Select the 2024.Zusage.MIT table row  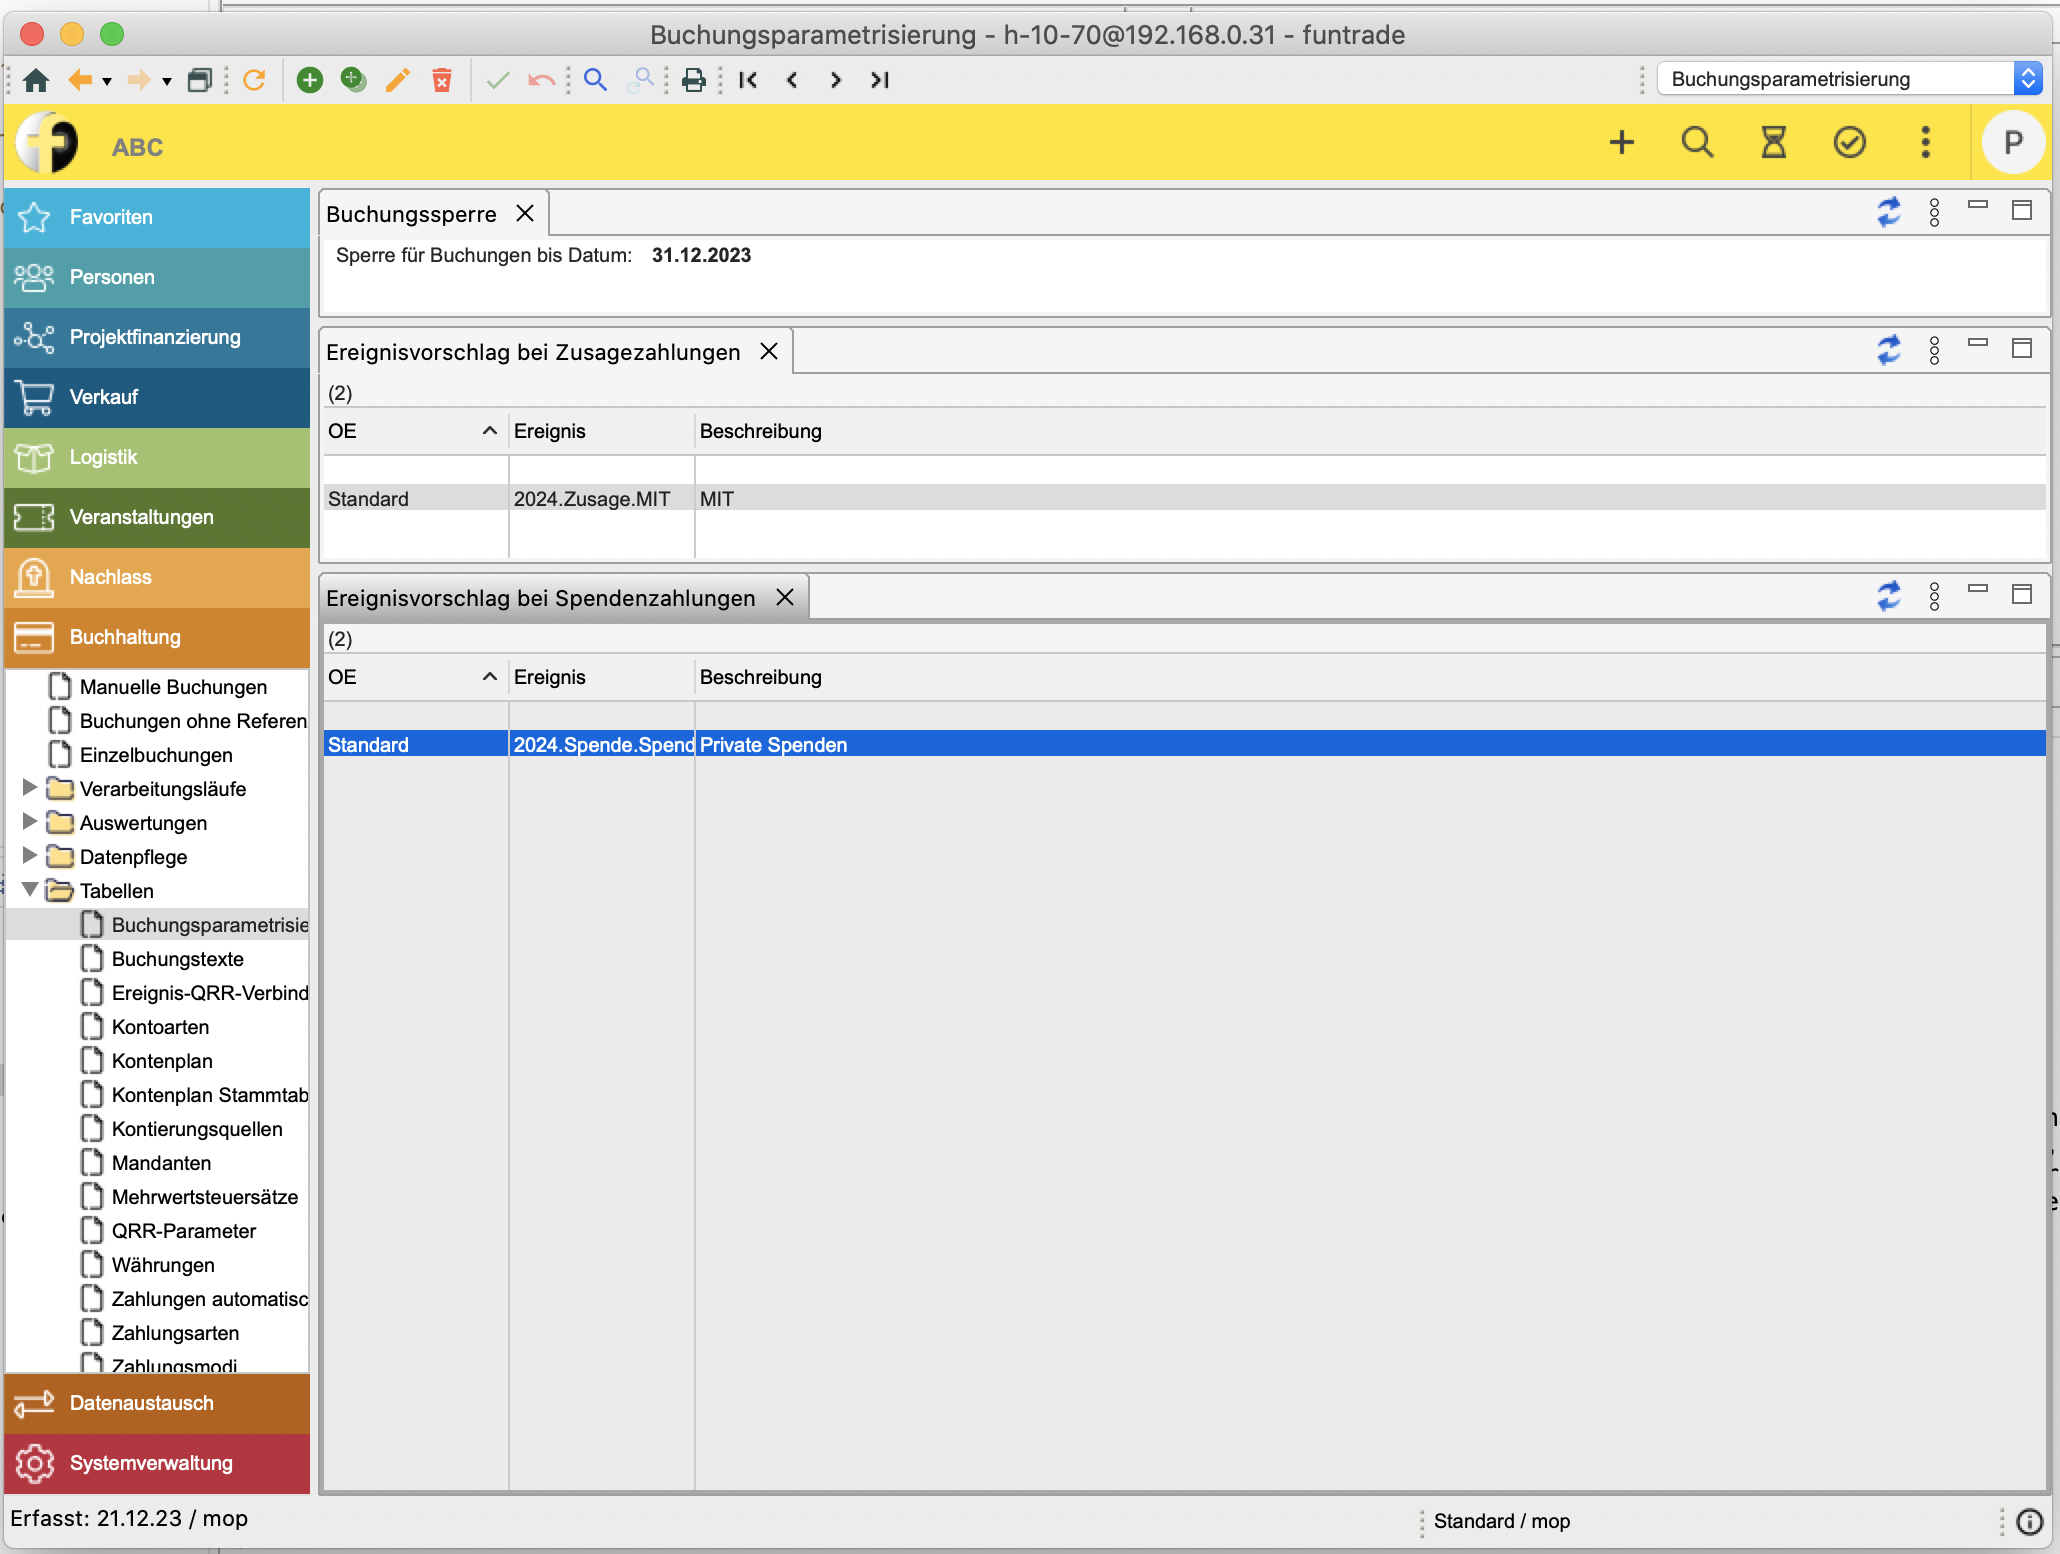point(592,499)
